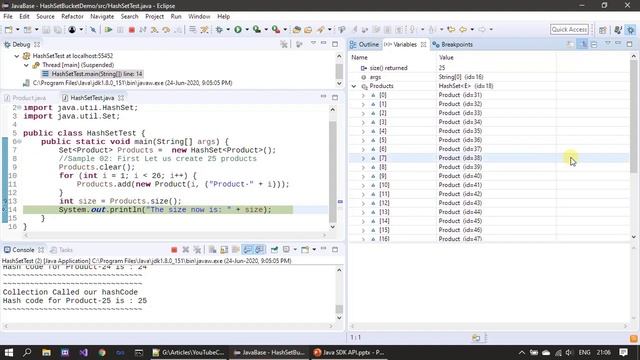Toggle Show Console When Standard Out Changes

[247, 249]
